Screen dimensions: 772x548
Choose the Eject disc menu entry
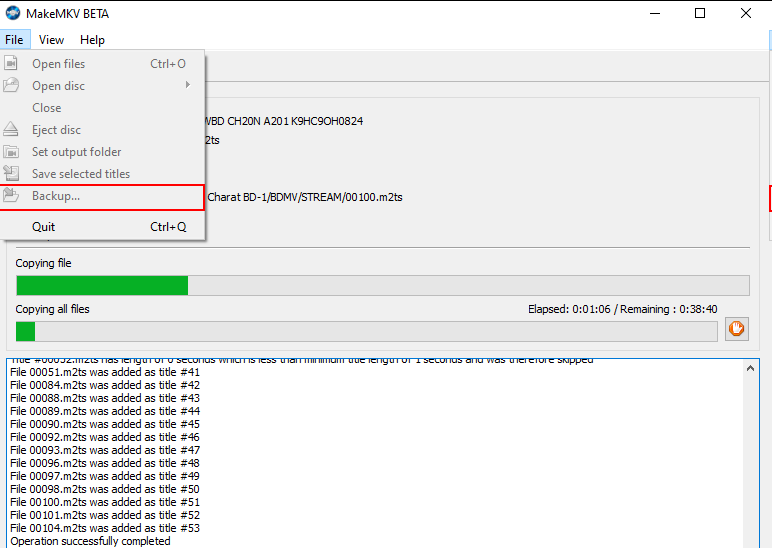point(102,129)
